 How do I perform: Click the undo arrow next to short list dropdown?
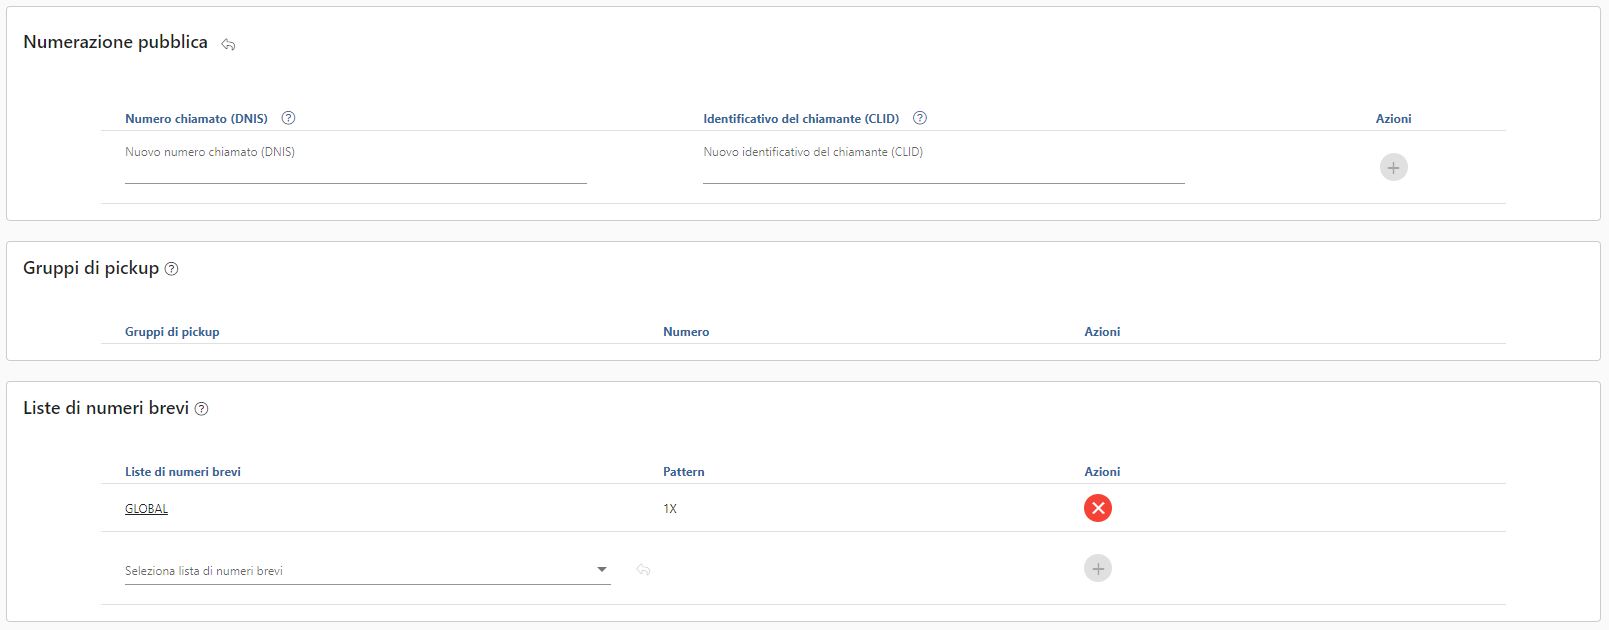[x=643, y=570]
